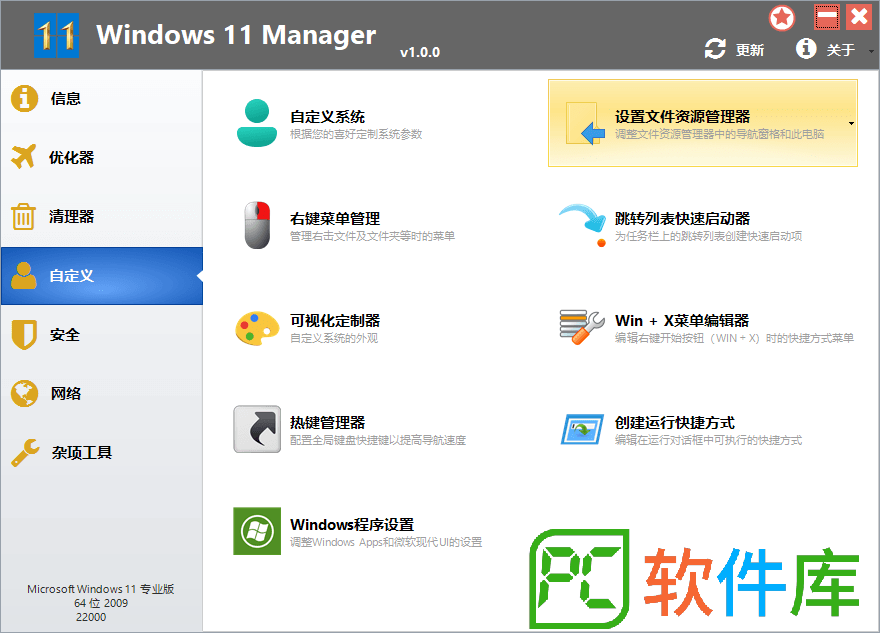
Task: Open the 关于 about button
Action: pos(826,49)
